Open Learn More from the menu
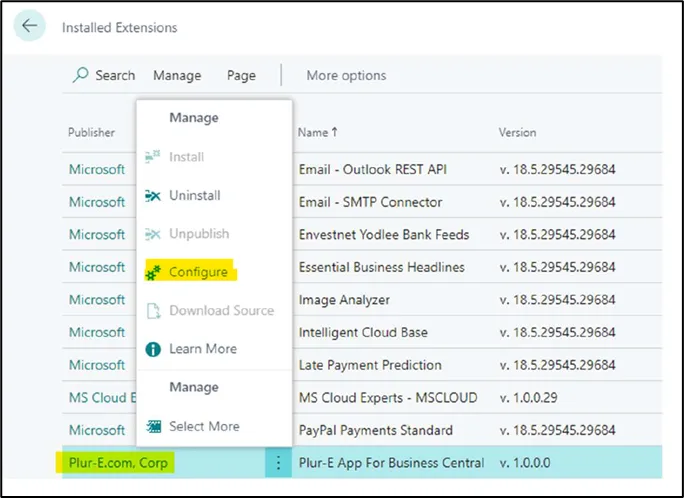The height and width of the screenshot is (498, 684). pos(203,349)
